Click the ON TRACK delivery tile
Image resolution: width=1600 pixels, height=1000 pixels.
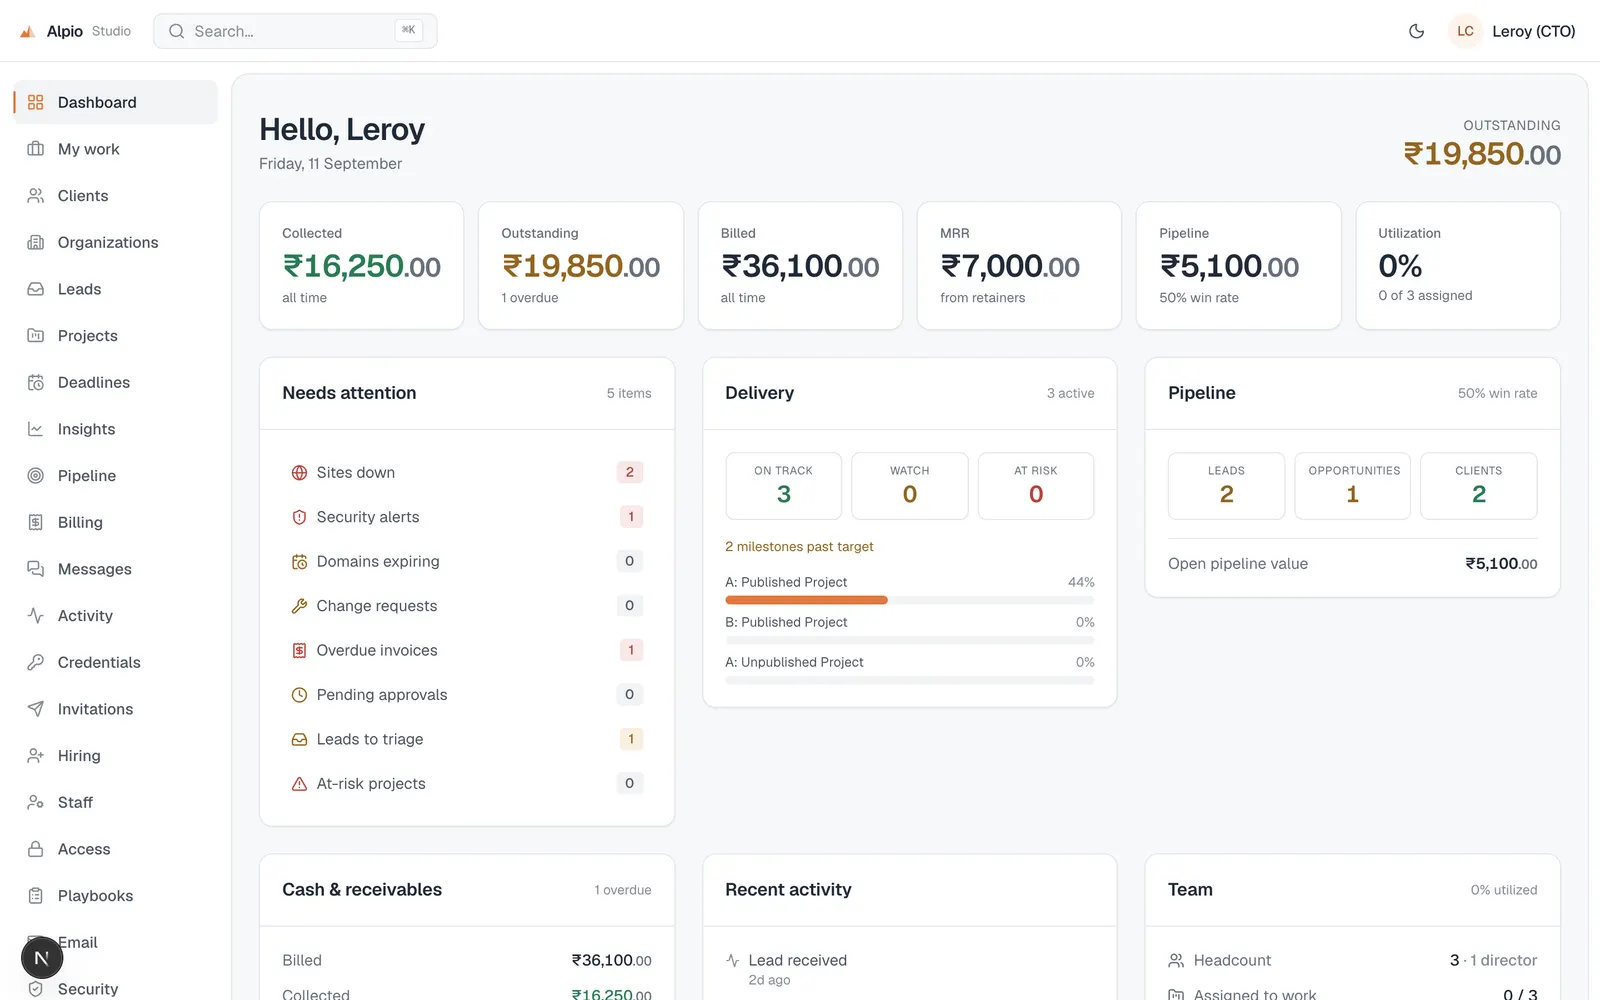pos(784,486)
